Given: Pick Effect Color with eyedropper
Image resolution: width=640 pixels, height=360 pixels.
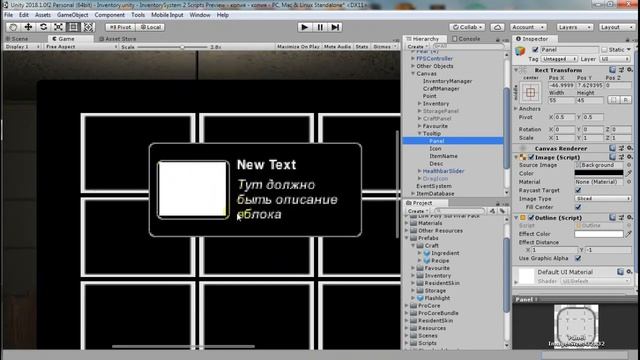Looking at the screenshot, I should (x=629, y=234).
